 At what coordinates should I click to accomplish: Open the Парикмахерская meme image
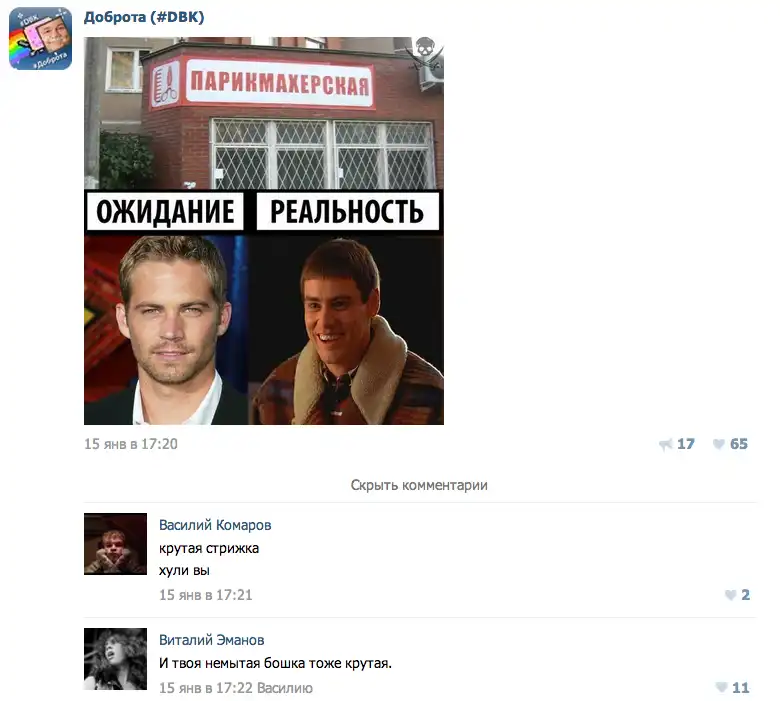264,231
